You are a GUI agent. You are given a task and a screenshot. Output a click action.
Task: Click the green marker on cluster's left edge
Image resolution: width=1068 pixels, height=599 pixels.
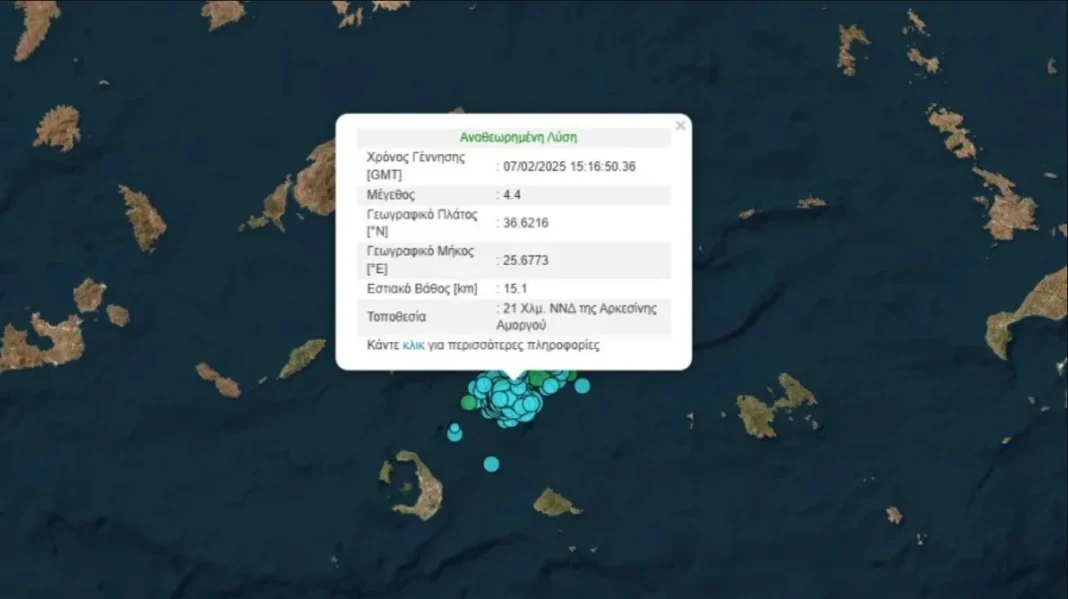[469, 403]
